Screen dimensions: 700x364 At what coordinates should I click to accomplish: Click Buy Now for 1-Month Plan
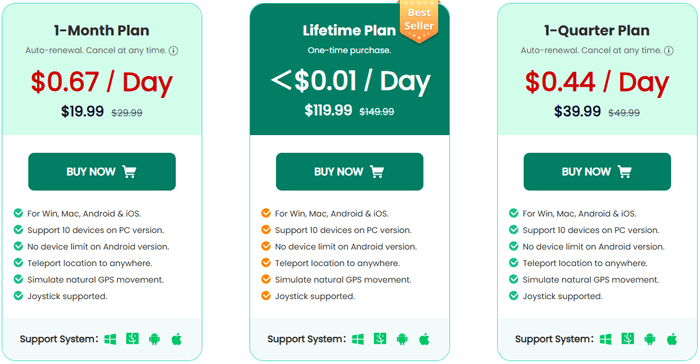click(x=102, y=172)
